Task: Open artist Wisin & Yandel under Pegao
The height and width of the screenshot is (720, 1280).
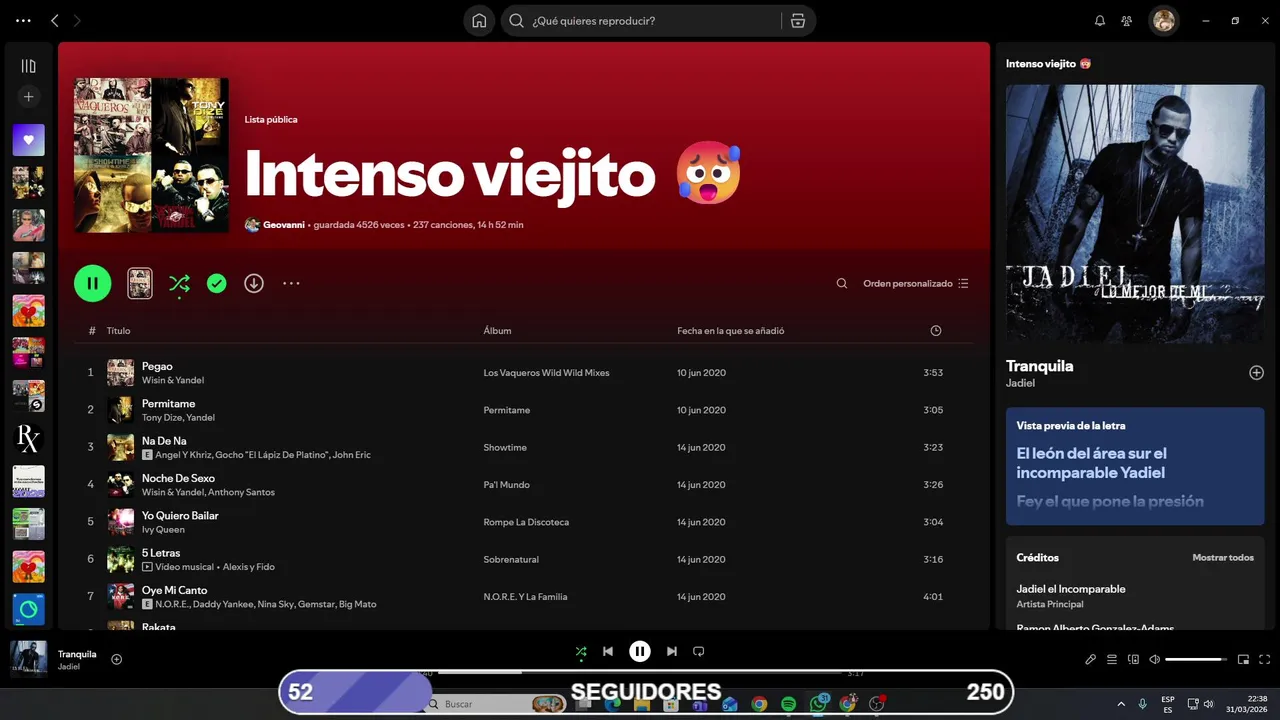Action: click(173, 381)
